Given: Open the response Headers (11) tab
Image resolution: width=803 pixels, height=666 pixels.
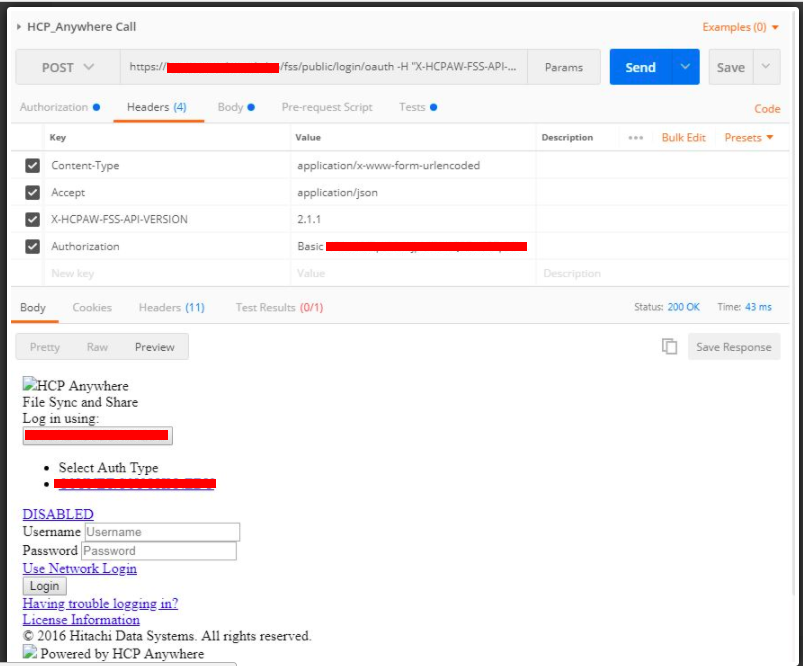Looking at the screenshot, I should 172,307.
